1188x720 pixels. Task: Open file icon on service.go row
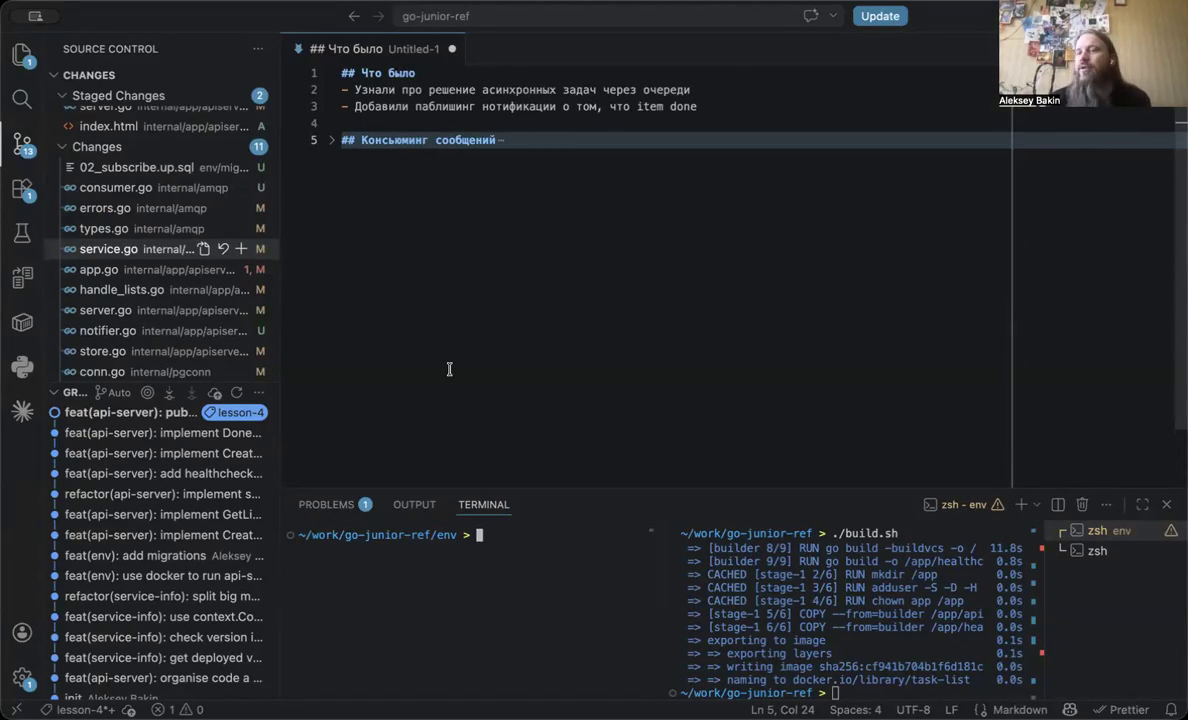[x=204, y=249]
